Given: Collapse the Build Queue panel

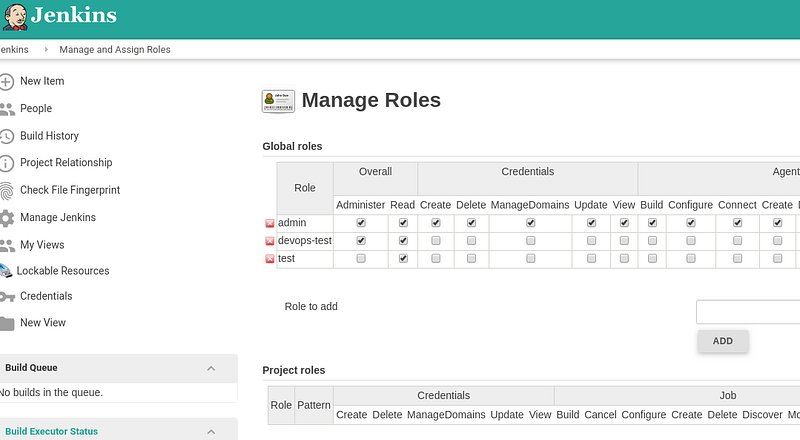Looking at the screenshot, I should pyautogui.click(x=211, y=368).
